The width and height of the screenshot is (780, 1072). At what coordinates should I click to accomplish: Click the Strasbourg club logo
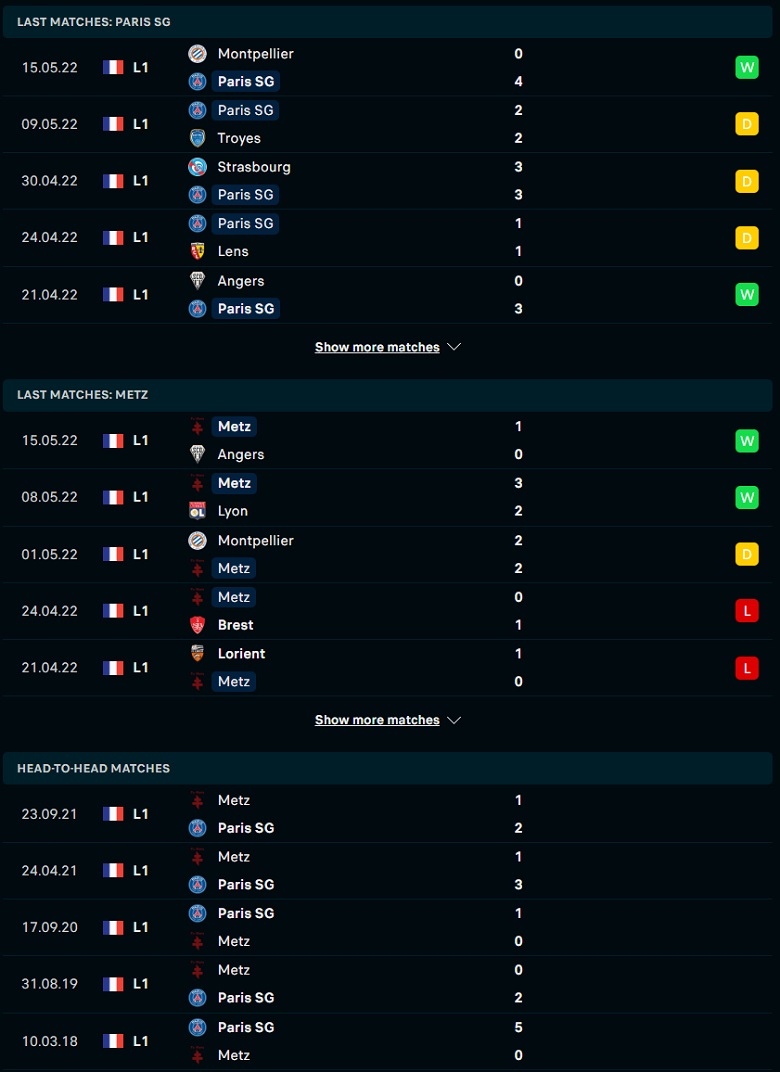click(198, 167)
